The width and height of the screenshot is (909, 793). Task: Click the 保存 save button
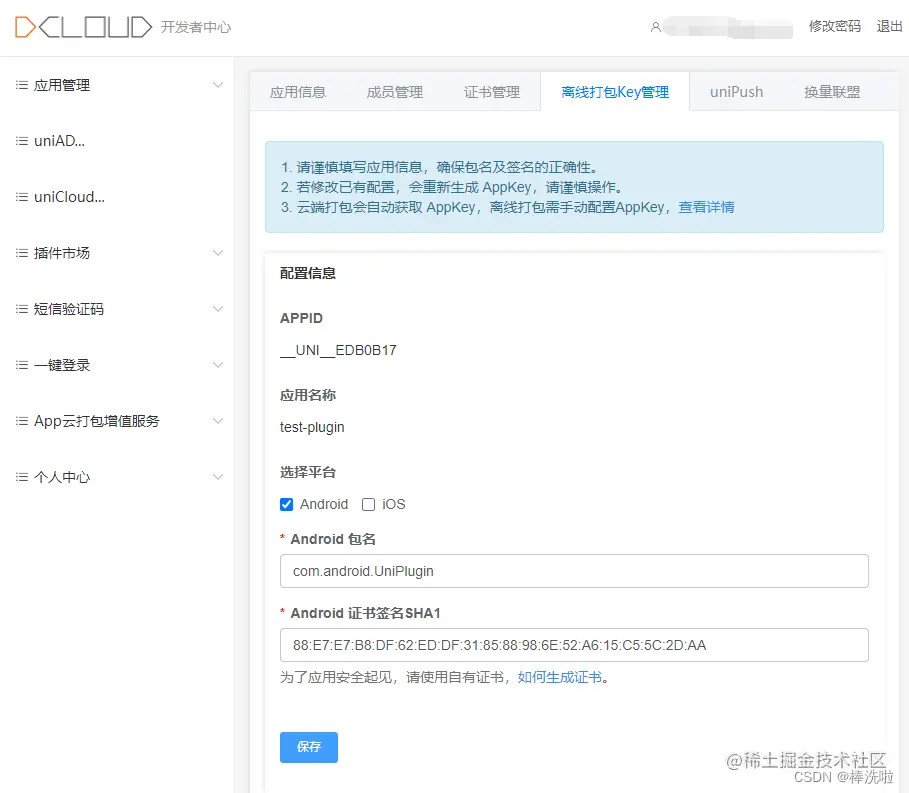point(309,747)
